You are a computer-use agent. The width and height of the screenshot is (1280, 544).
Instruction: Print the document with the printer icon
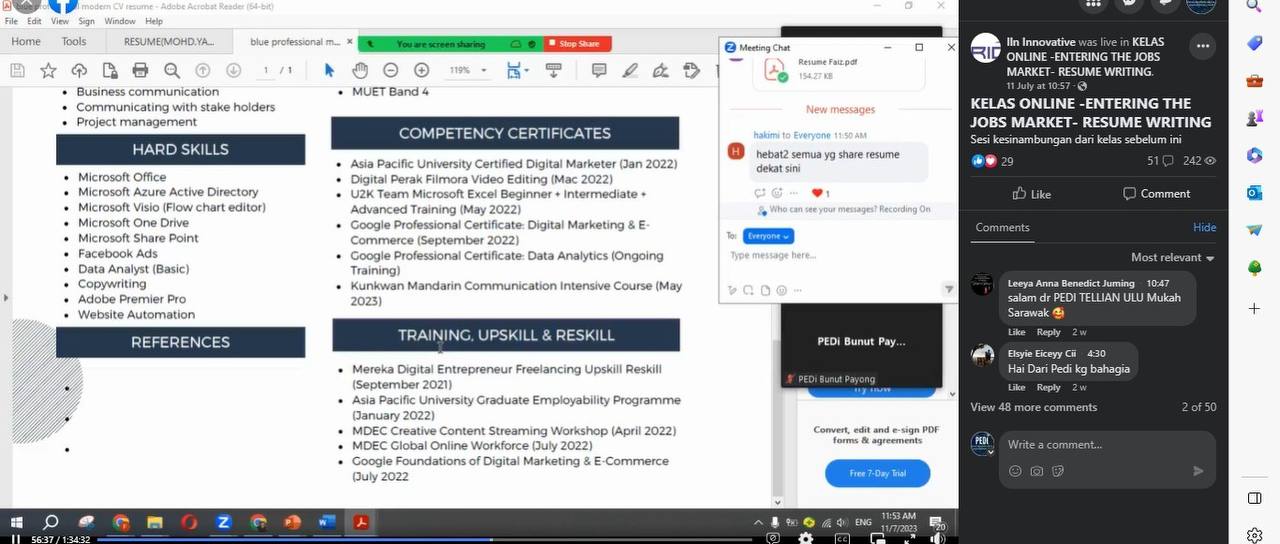point(140,70)
